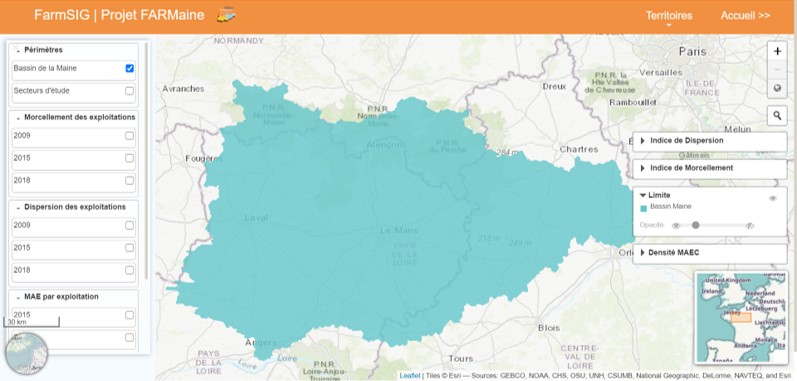Click the globe default extent icon
Screen dimensions: 797x381
click(777, 88)
